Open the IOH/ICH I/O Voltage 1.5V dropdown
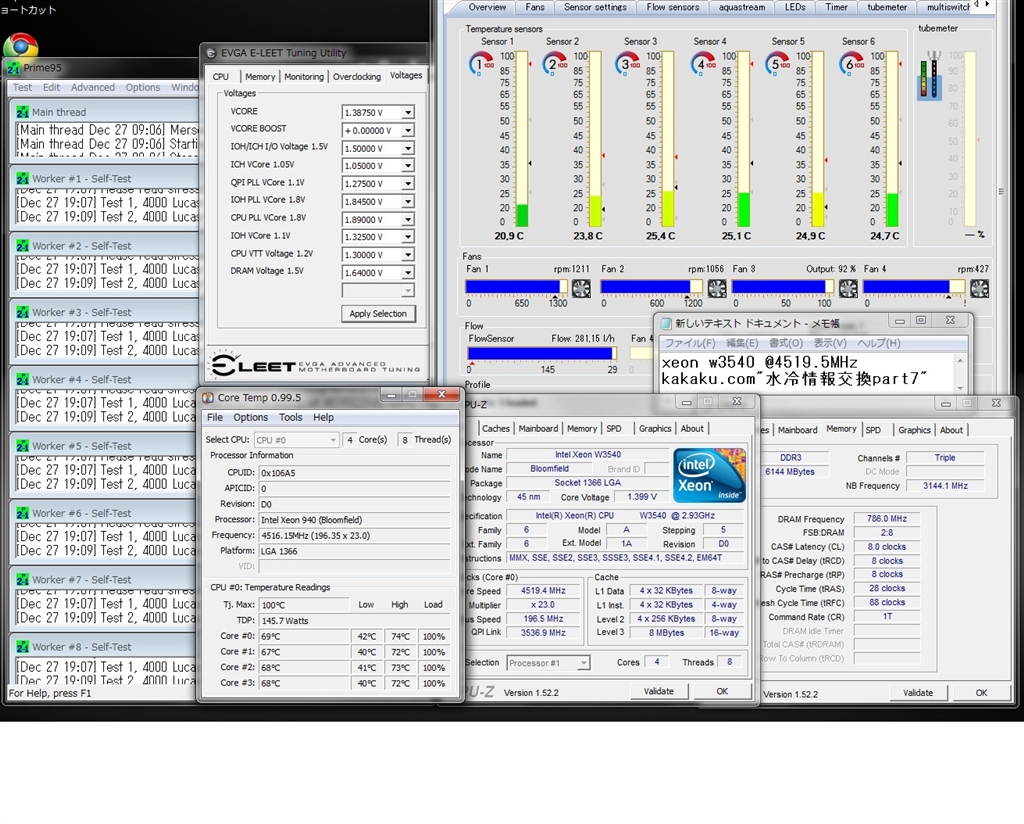1024x824 pixels. [x=408, y=148]
